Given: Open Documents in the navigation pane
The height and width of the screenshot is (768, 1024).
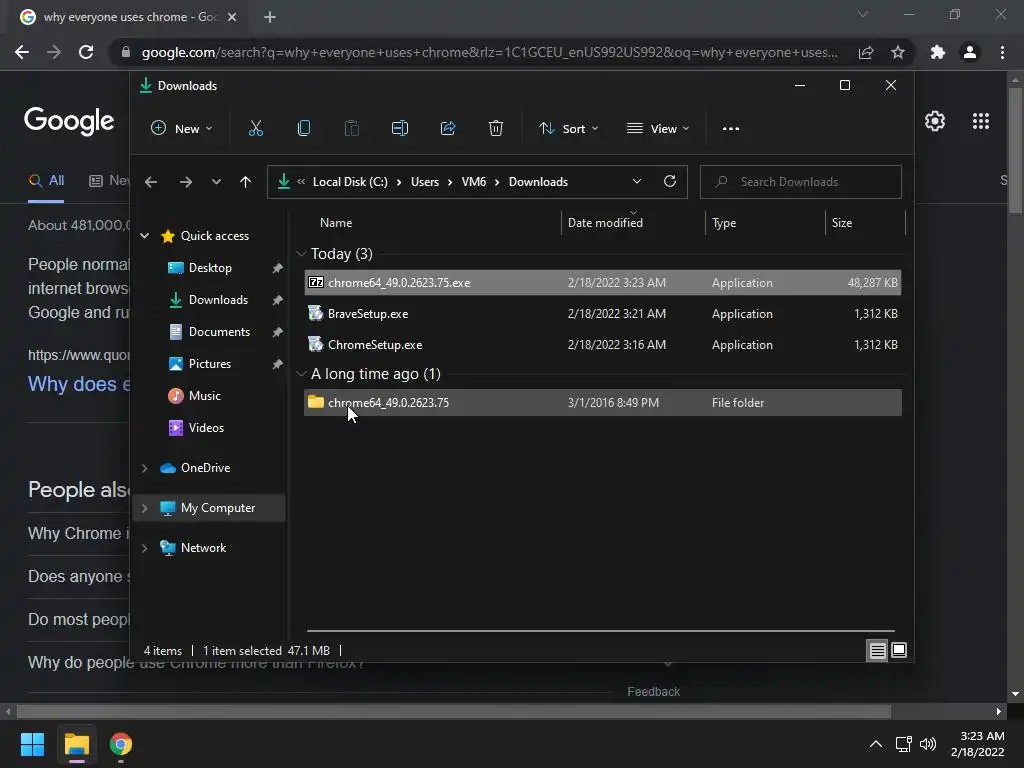Looking at the screenshot, I should 219,332.
